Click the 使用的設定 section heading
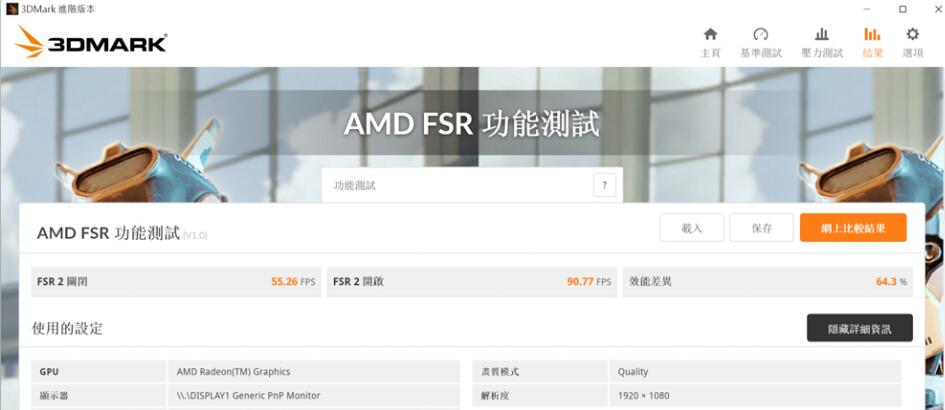 coord(67,329)
